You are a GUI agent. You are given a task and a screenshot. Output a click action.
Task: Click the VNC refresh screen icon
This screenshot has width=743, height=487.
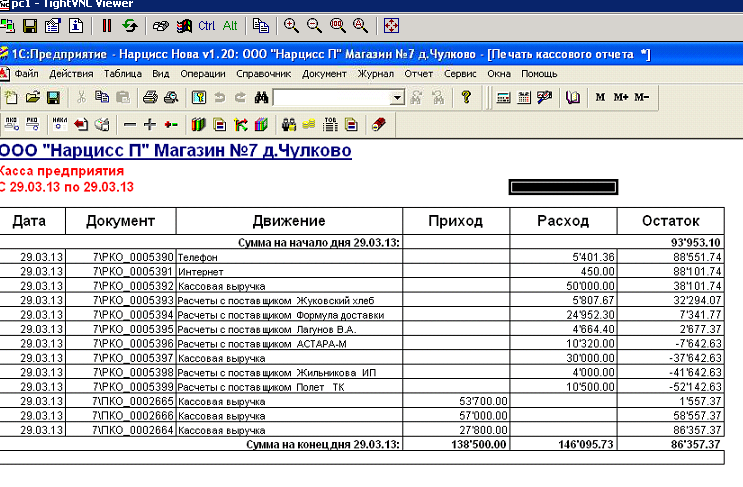[x=129, y=25]
